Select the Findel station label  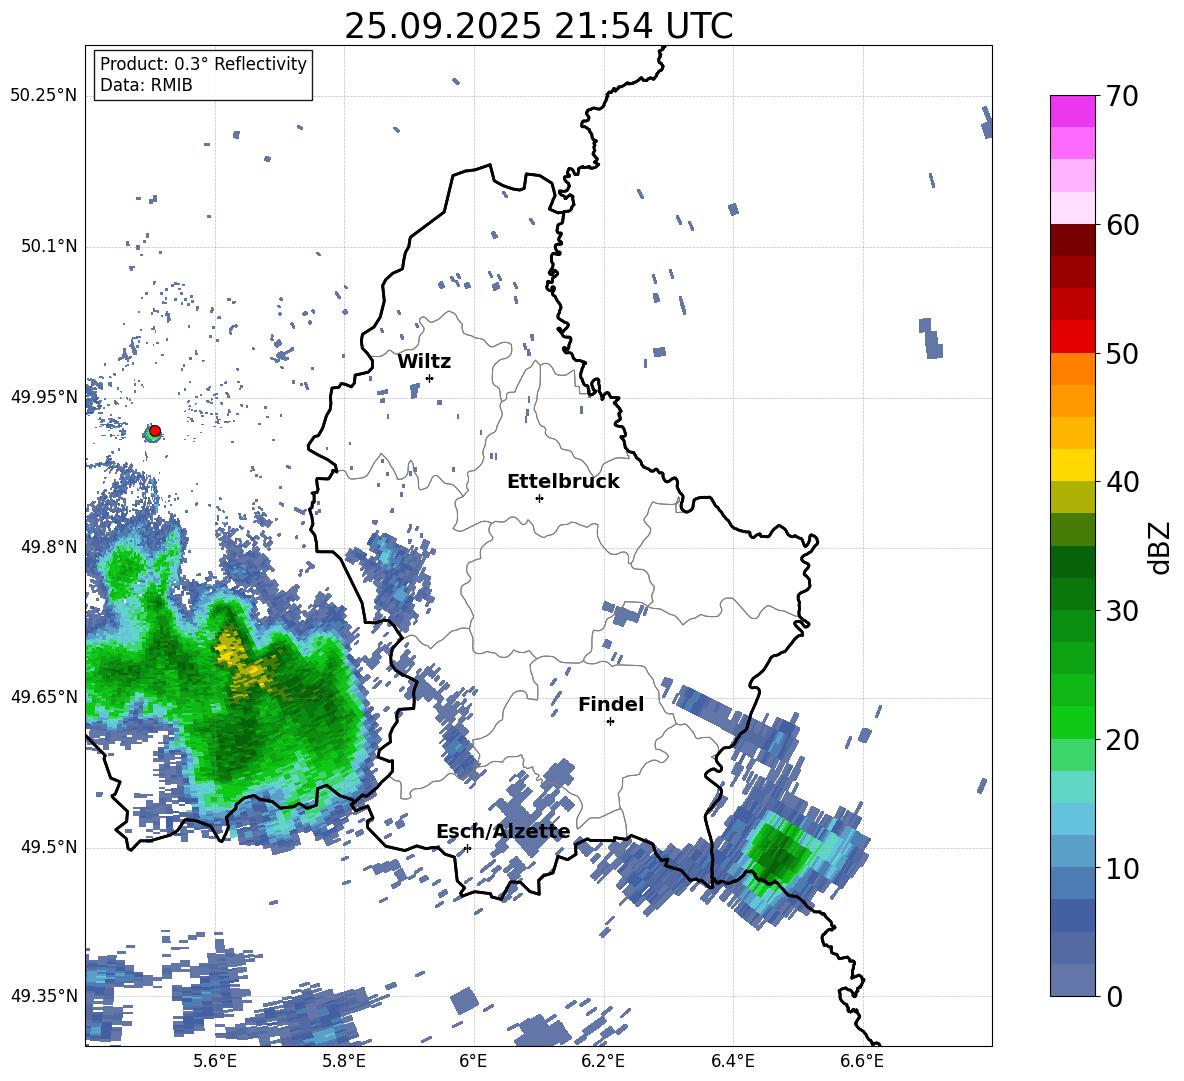pyautogui.click(x=611, y=704)
